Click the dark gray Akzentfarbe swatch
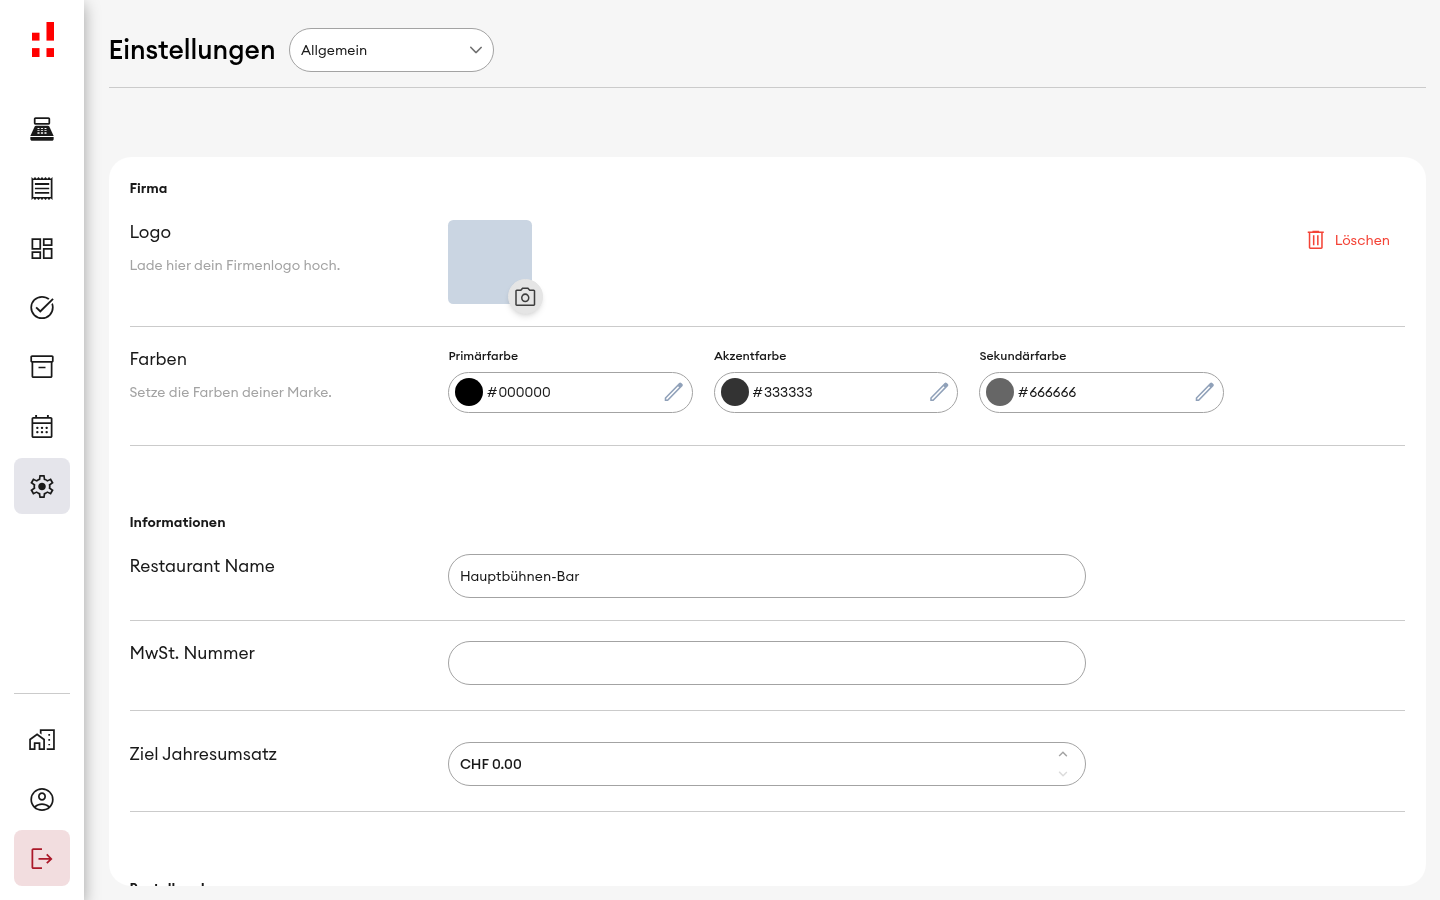This screenshot has height=900, width=1440. tap(735, 392)
